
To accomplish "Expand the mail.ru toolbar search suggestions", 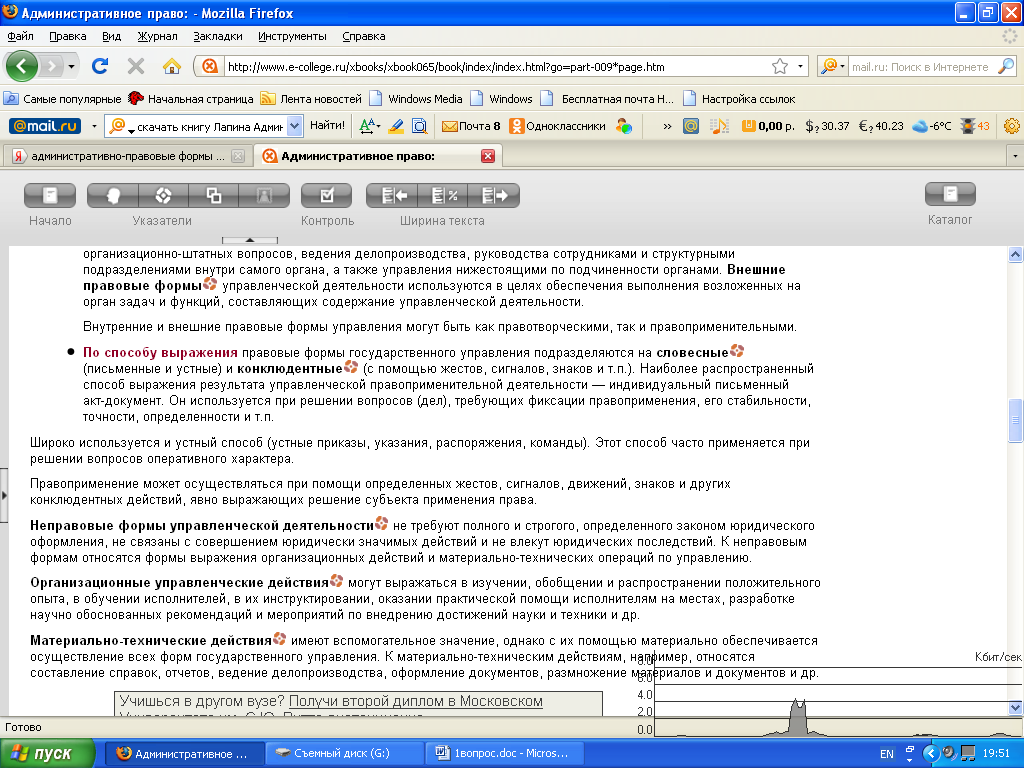I will click(295, 126).
